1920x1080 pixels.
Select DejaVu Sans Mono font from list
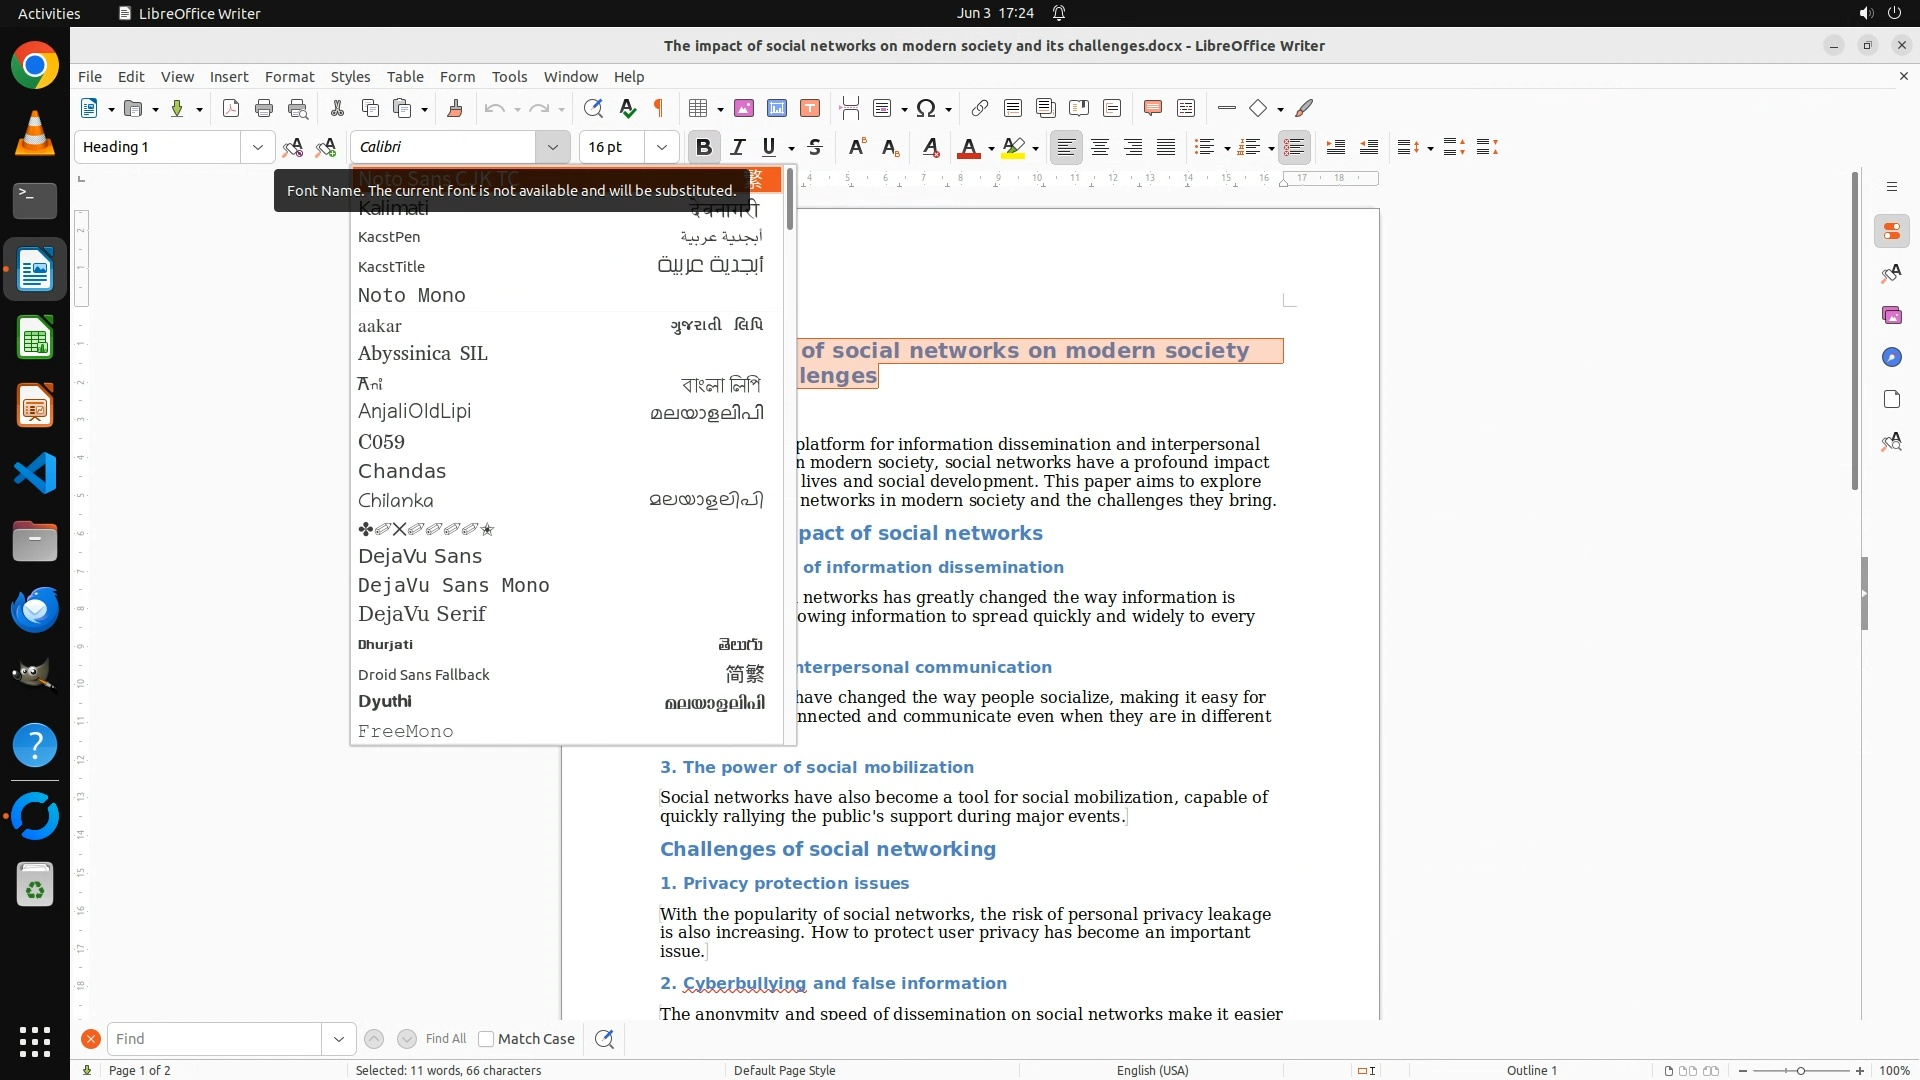(454, 585)
